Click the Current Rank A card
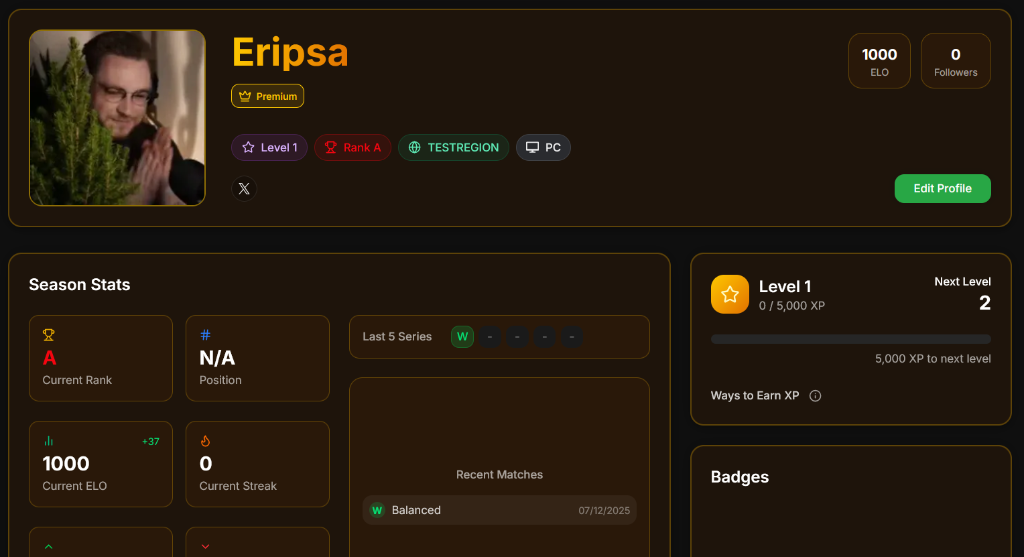This screenshot has width=1024, height=557. [x=101, y=358]
